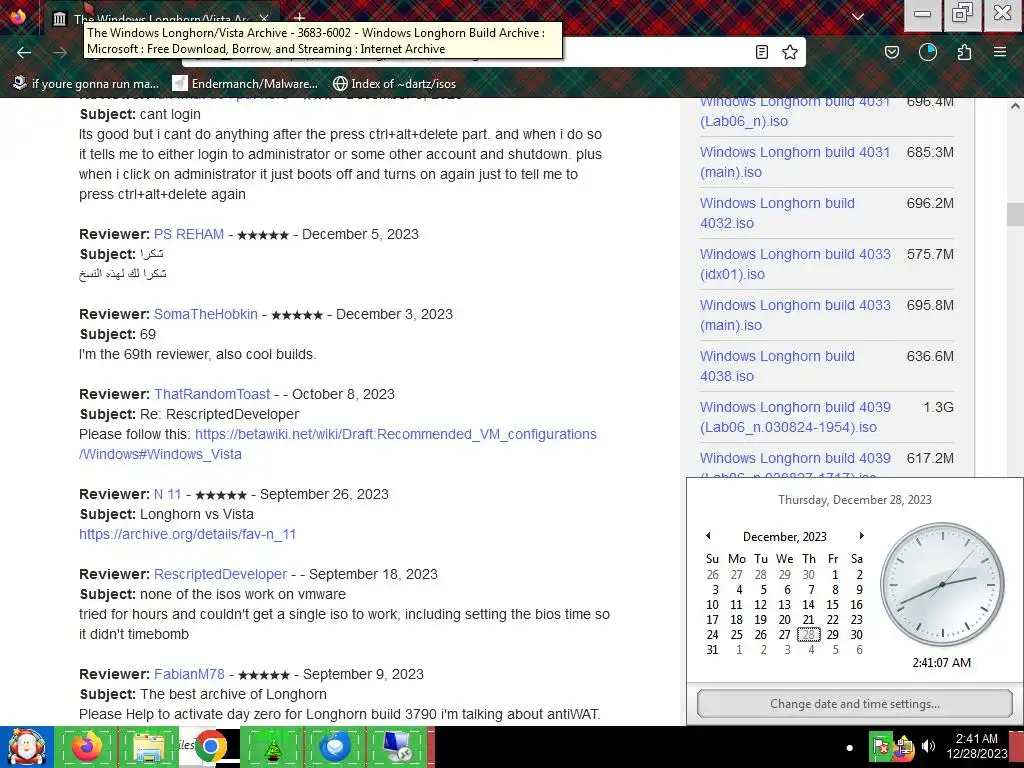Open 'Index of ~dartz/isos' bookmark
Screen dimensions: 1024x768
tap(394, 84)
